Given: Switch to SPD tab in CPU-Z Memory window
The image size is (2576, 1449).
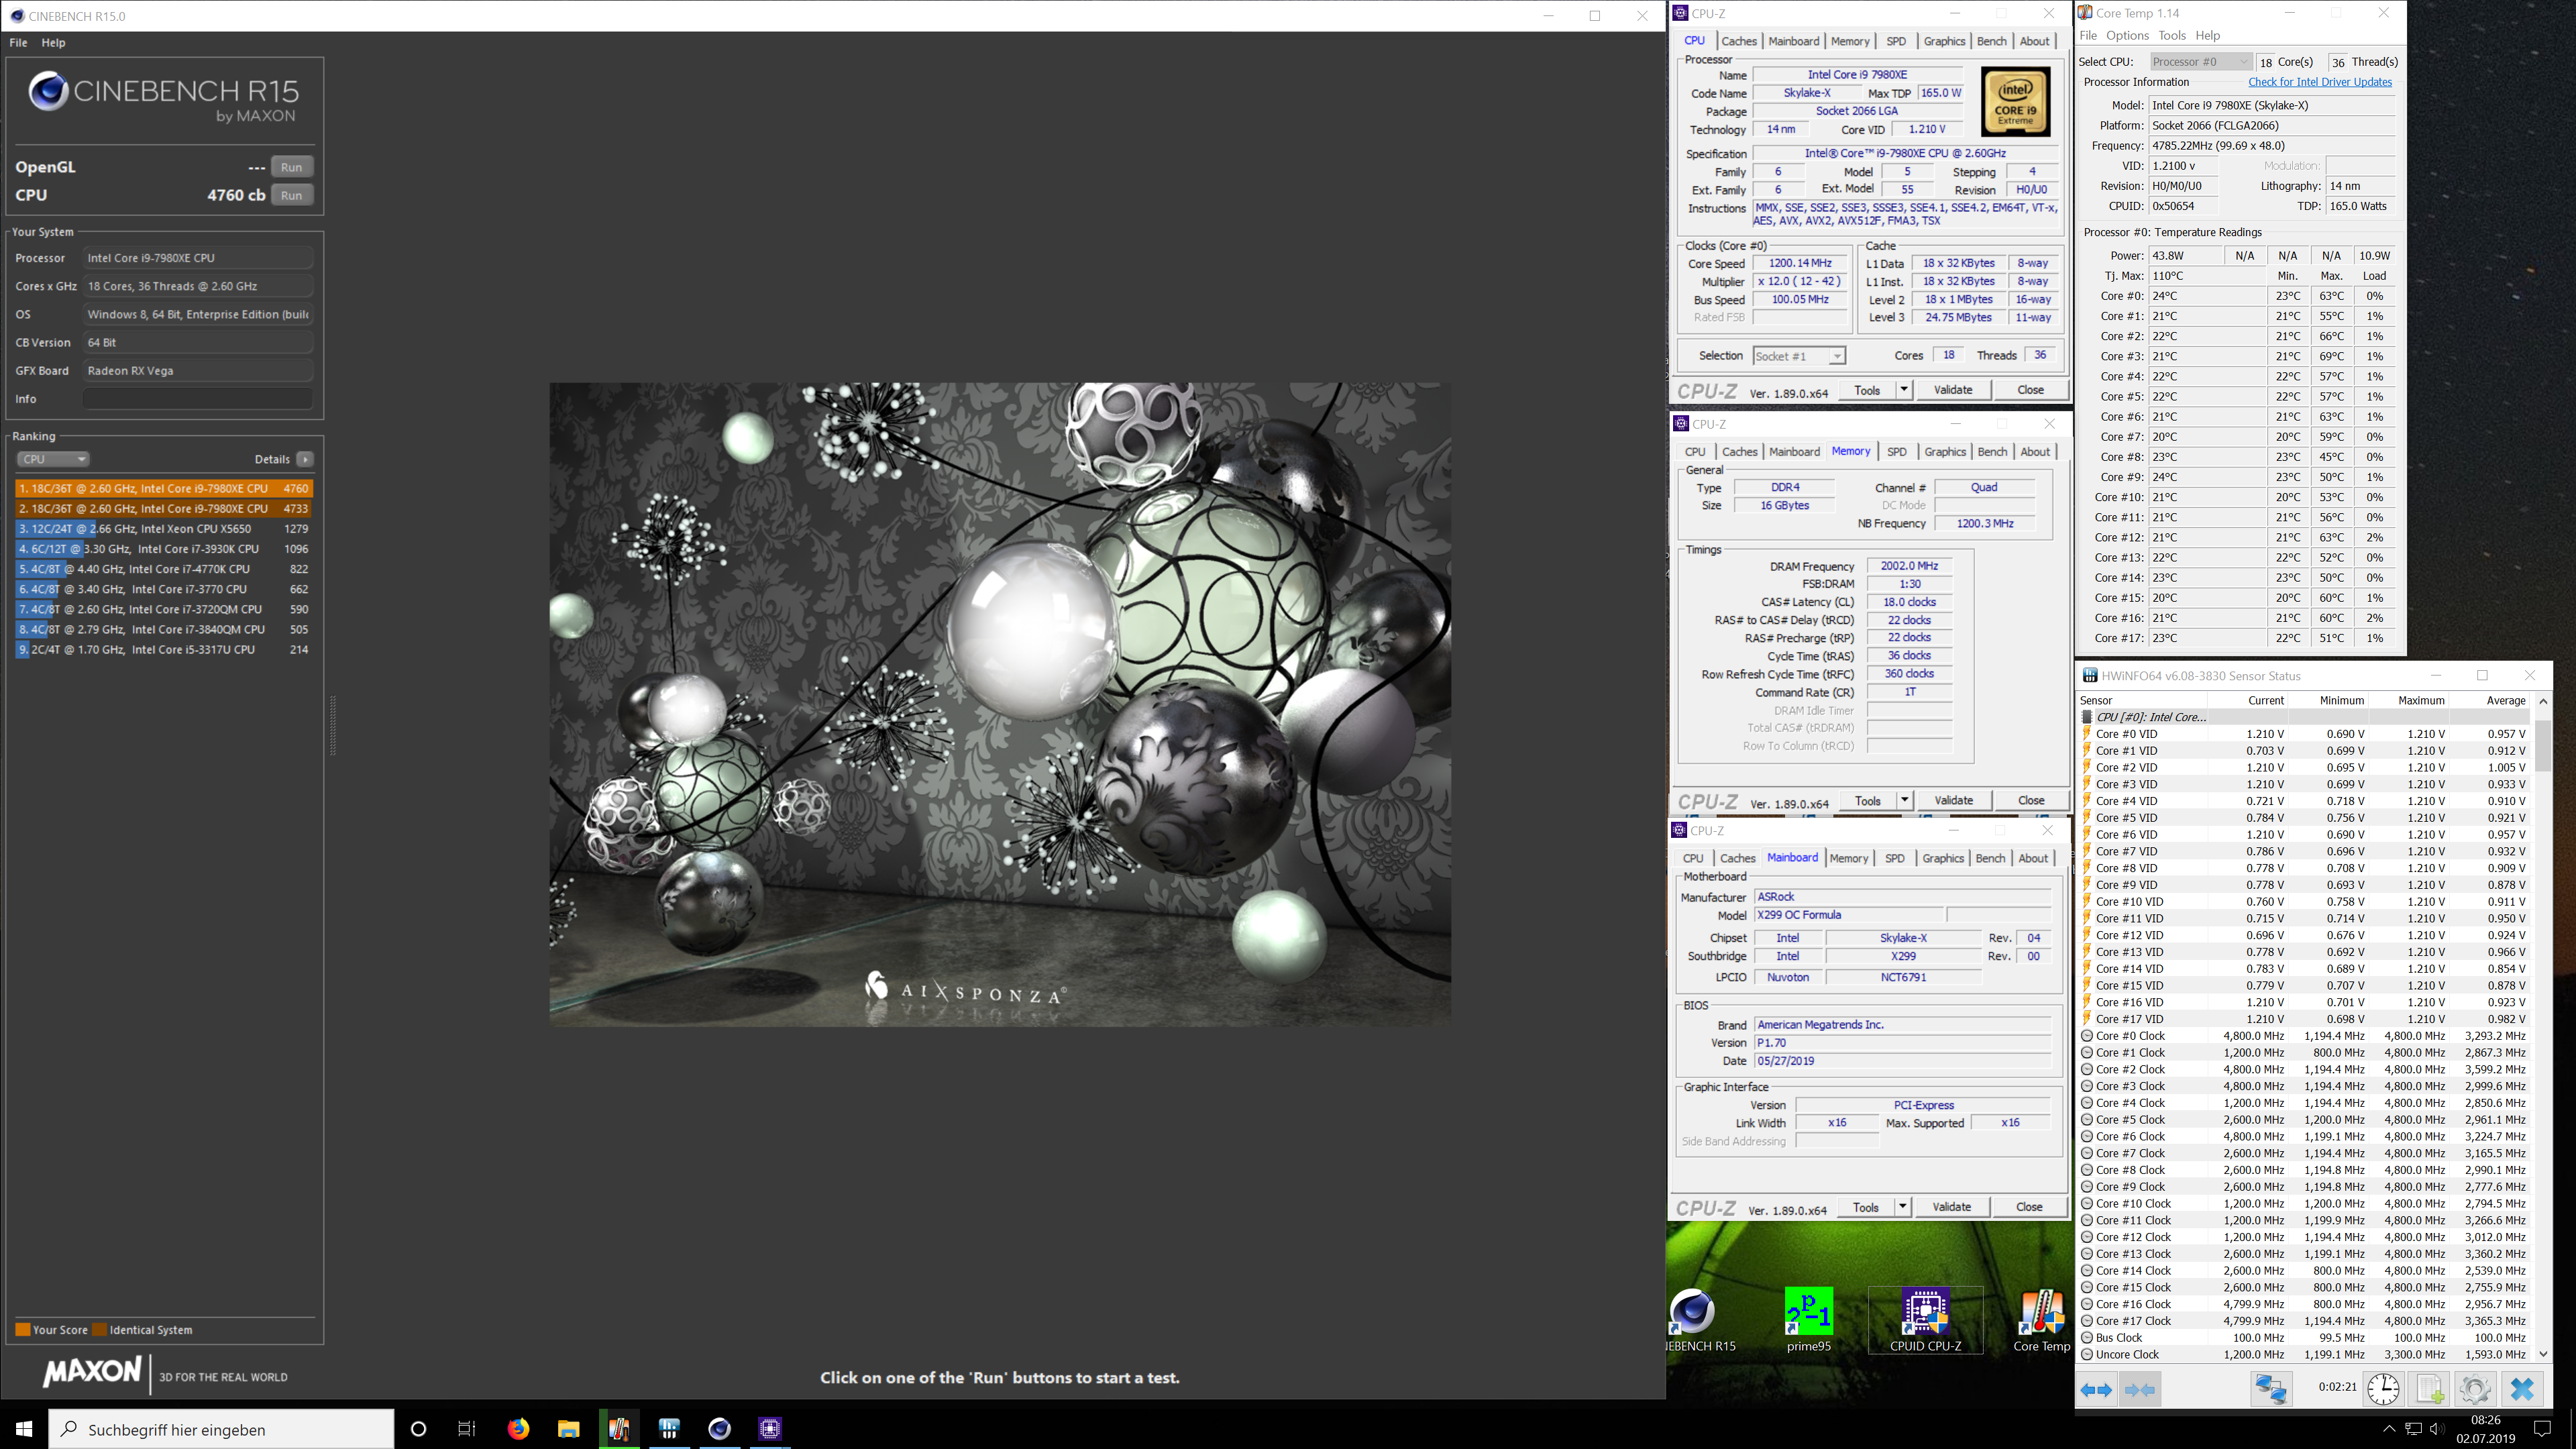Looking at the screenshot, I should pos(1896,452).
